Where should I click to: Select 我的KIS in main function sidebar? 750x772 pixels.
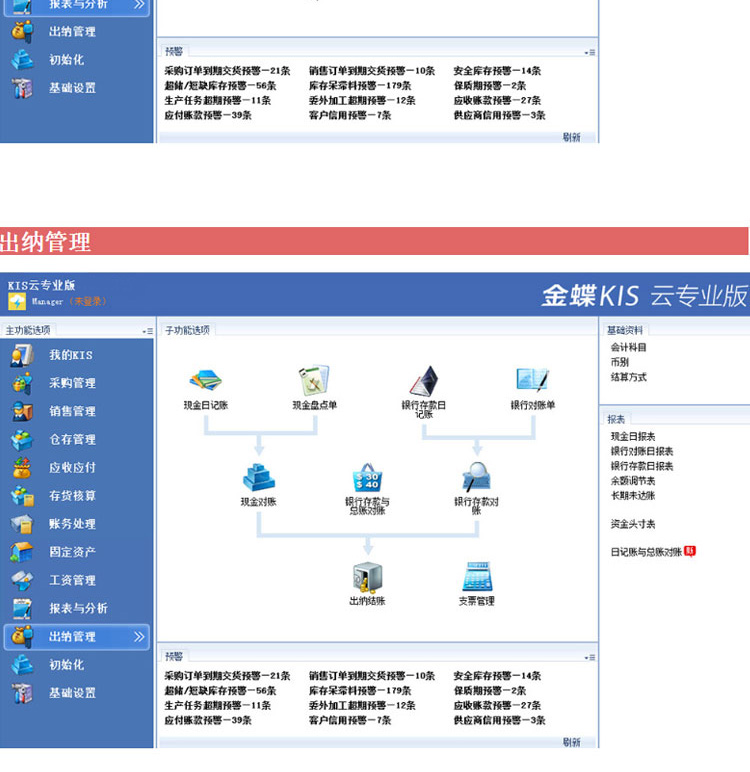(x=70, y=355)
